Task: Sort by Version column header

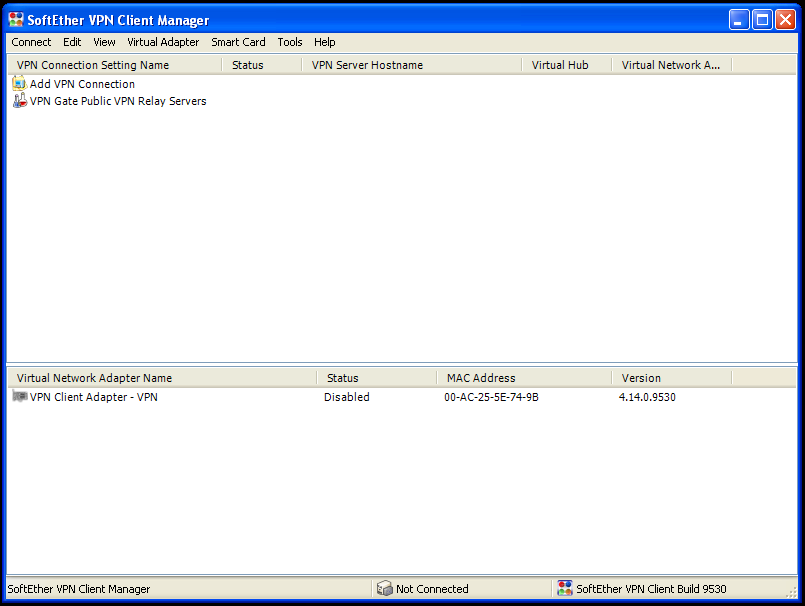Action: [672, 378]
